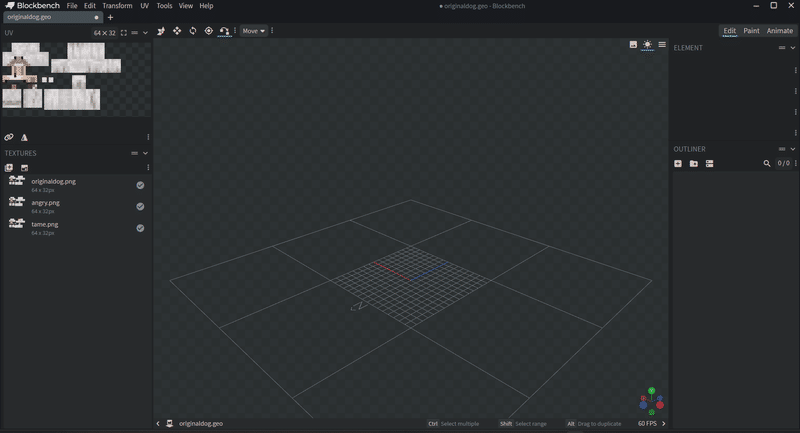Open options dots right of Move dropdown
This screenshot has height=433, width=800.
point(272,31)
